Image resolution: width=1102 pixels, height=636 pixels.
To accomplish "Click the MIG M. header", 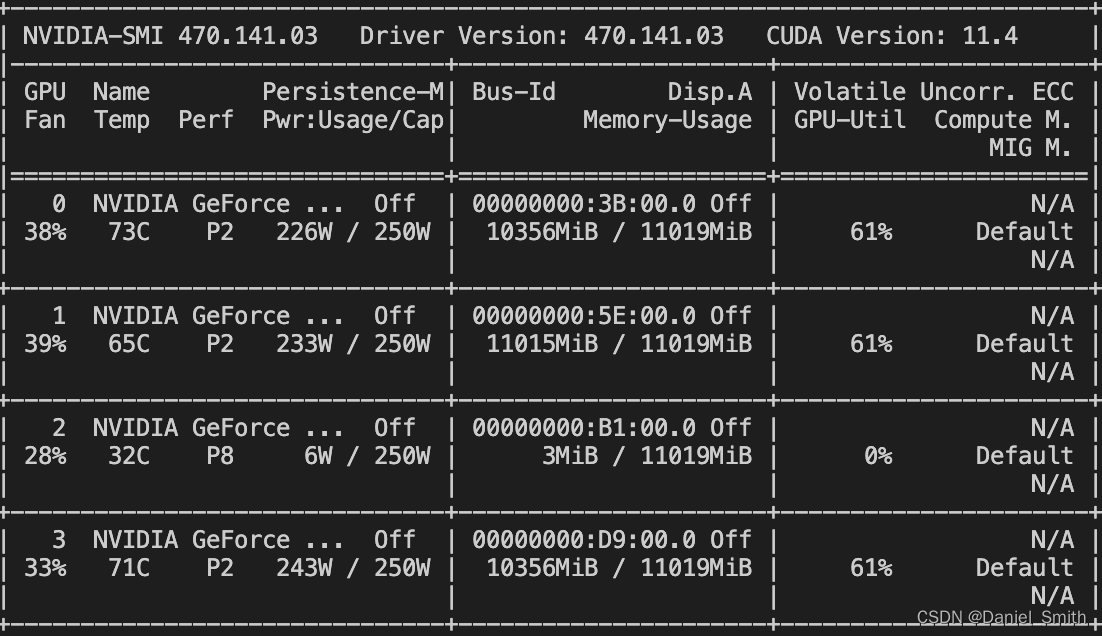I will pyautogui.click(x=1030, y=148).
